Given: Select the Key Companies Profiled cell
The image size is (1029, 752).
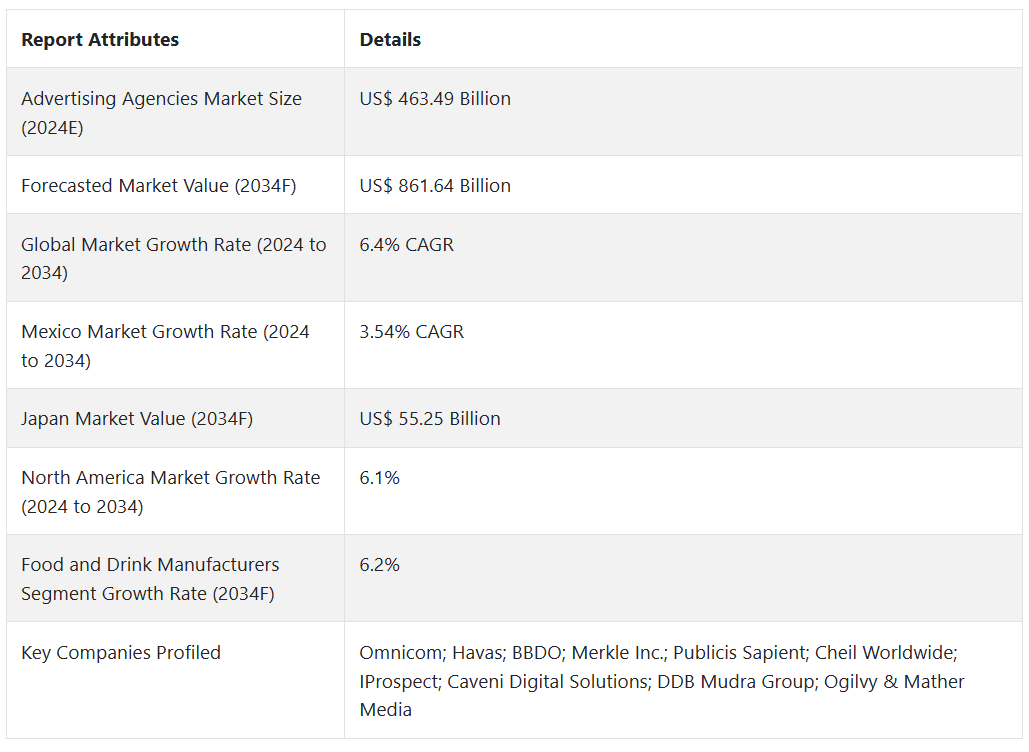Looking at the screenshot, I should click(121, 653).
